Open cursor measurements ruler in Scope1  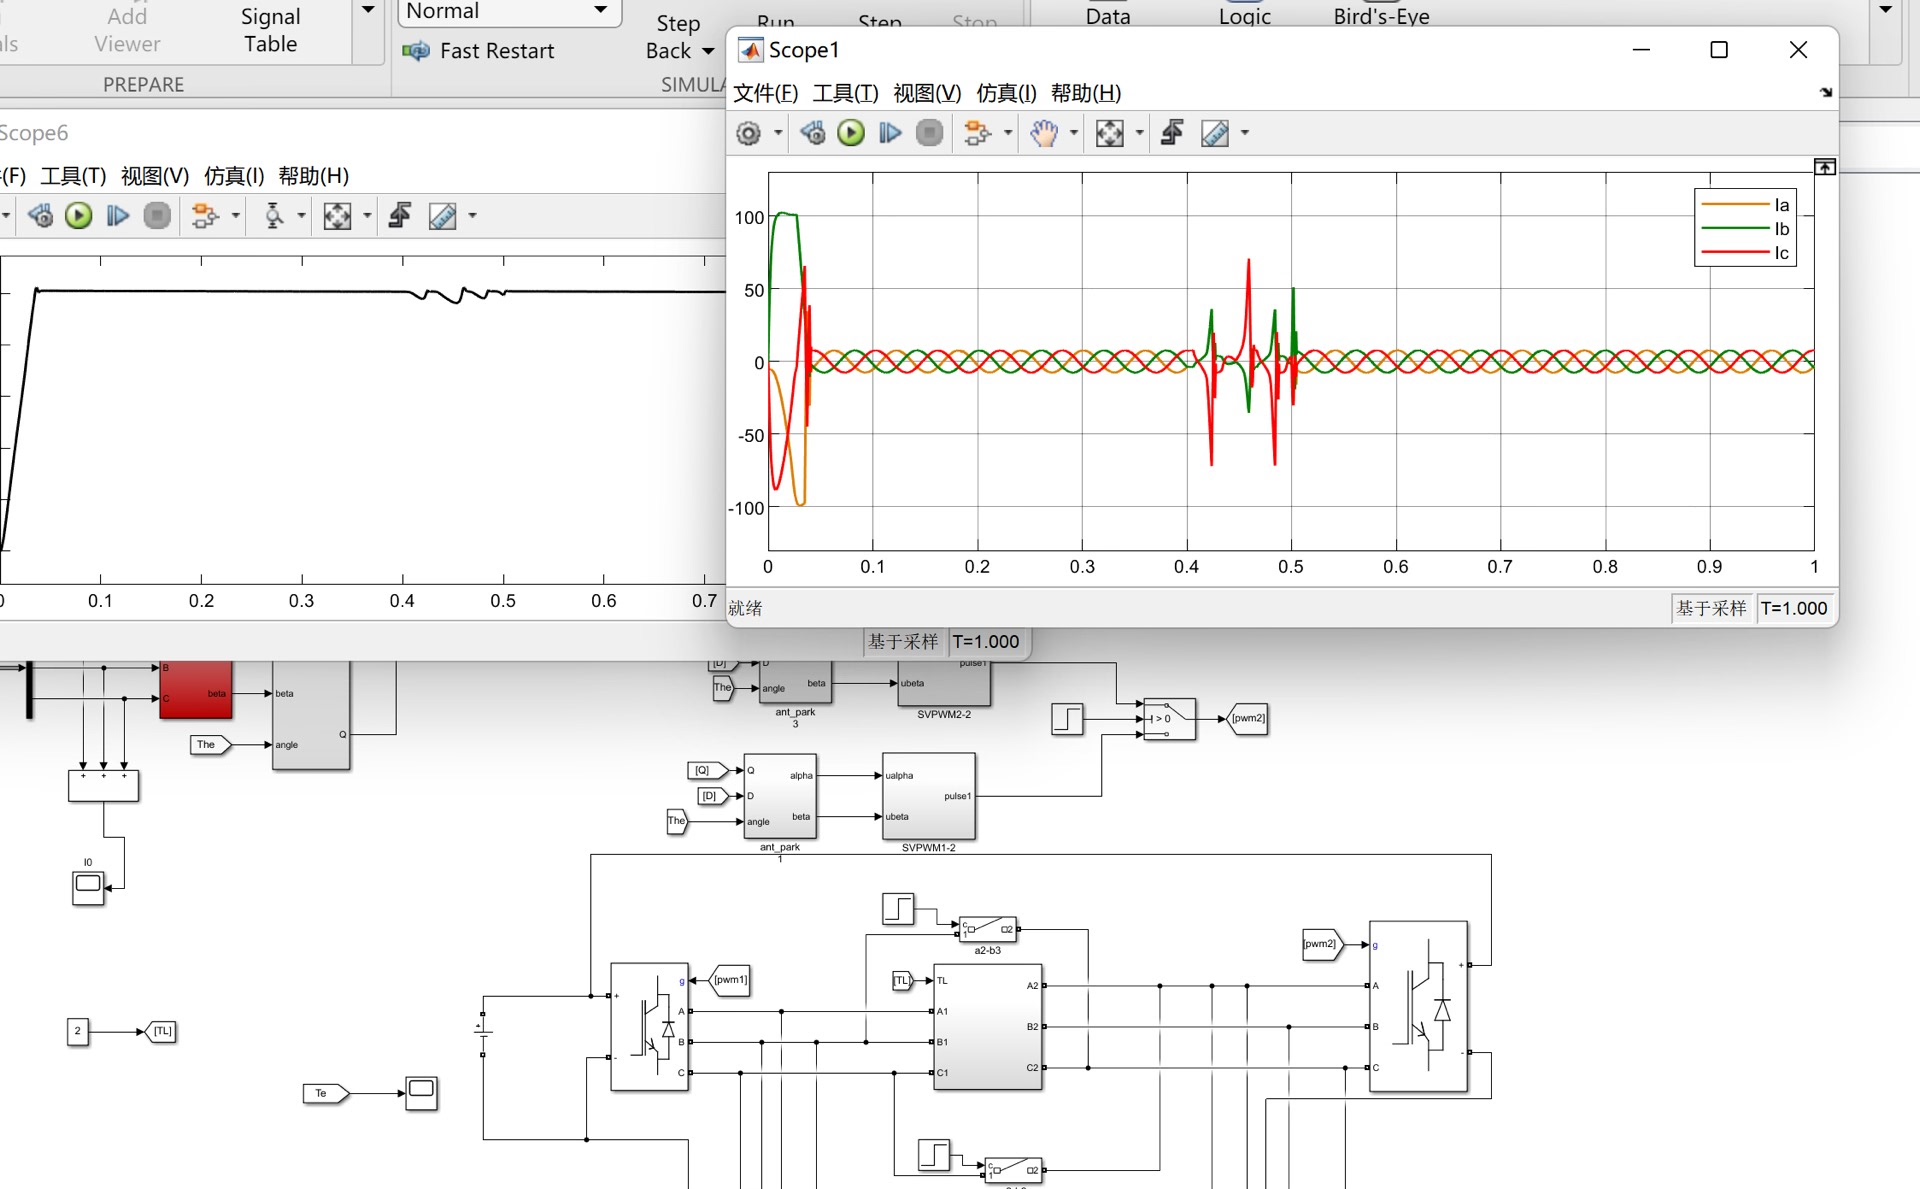point(1215,133)
